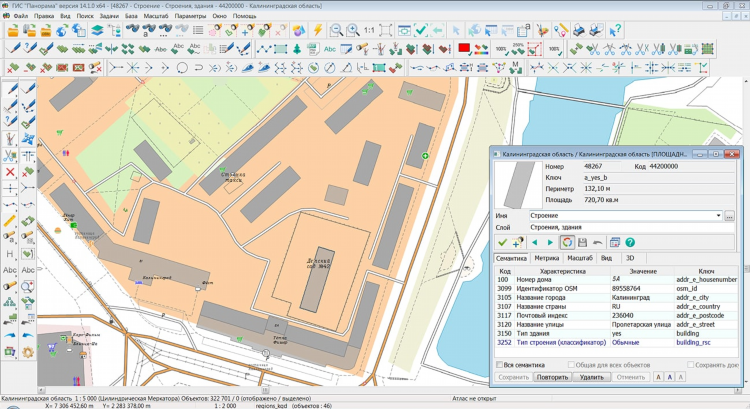Click the 'Калининград' value cell
Screen dimensions: 750x409
pos(641,298)
